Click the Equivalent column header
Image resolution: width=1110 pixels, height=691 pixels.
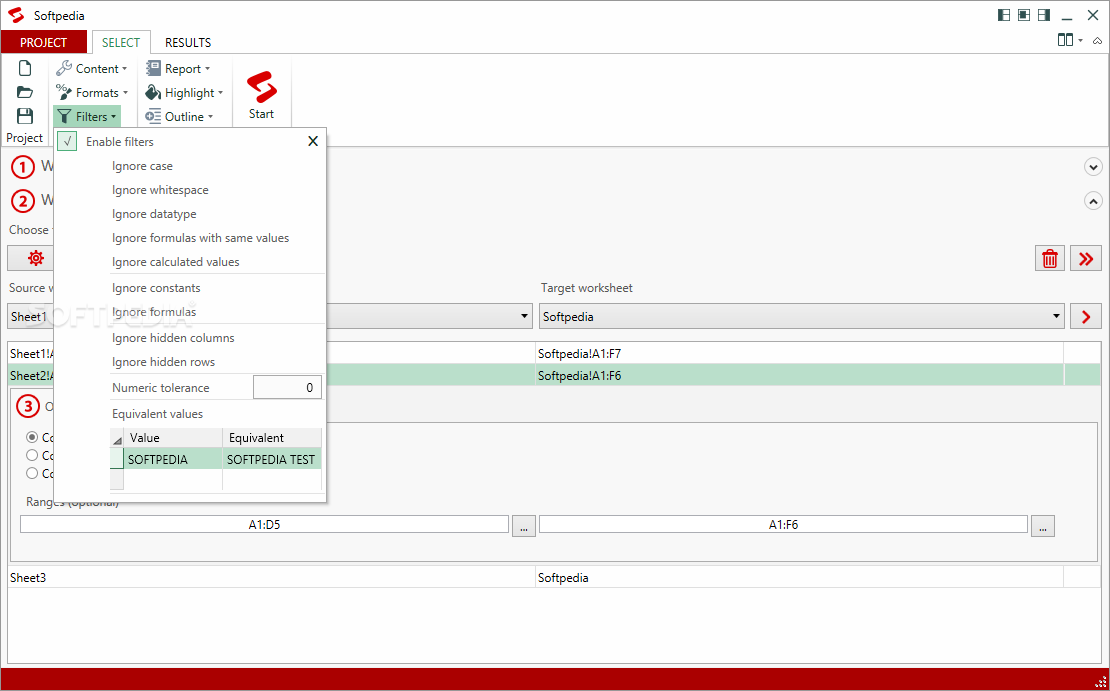pos(272,438)
